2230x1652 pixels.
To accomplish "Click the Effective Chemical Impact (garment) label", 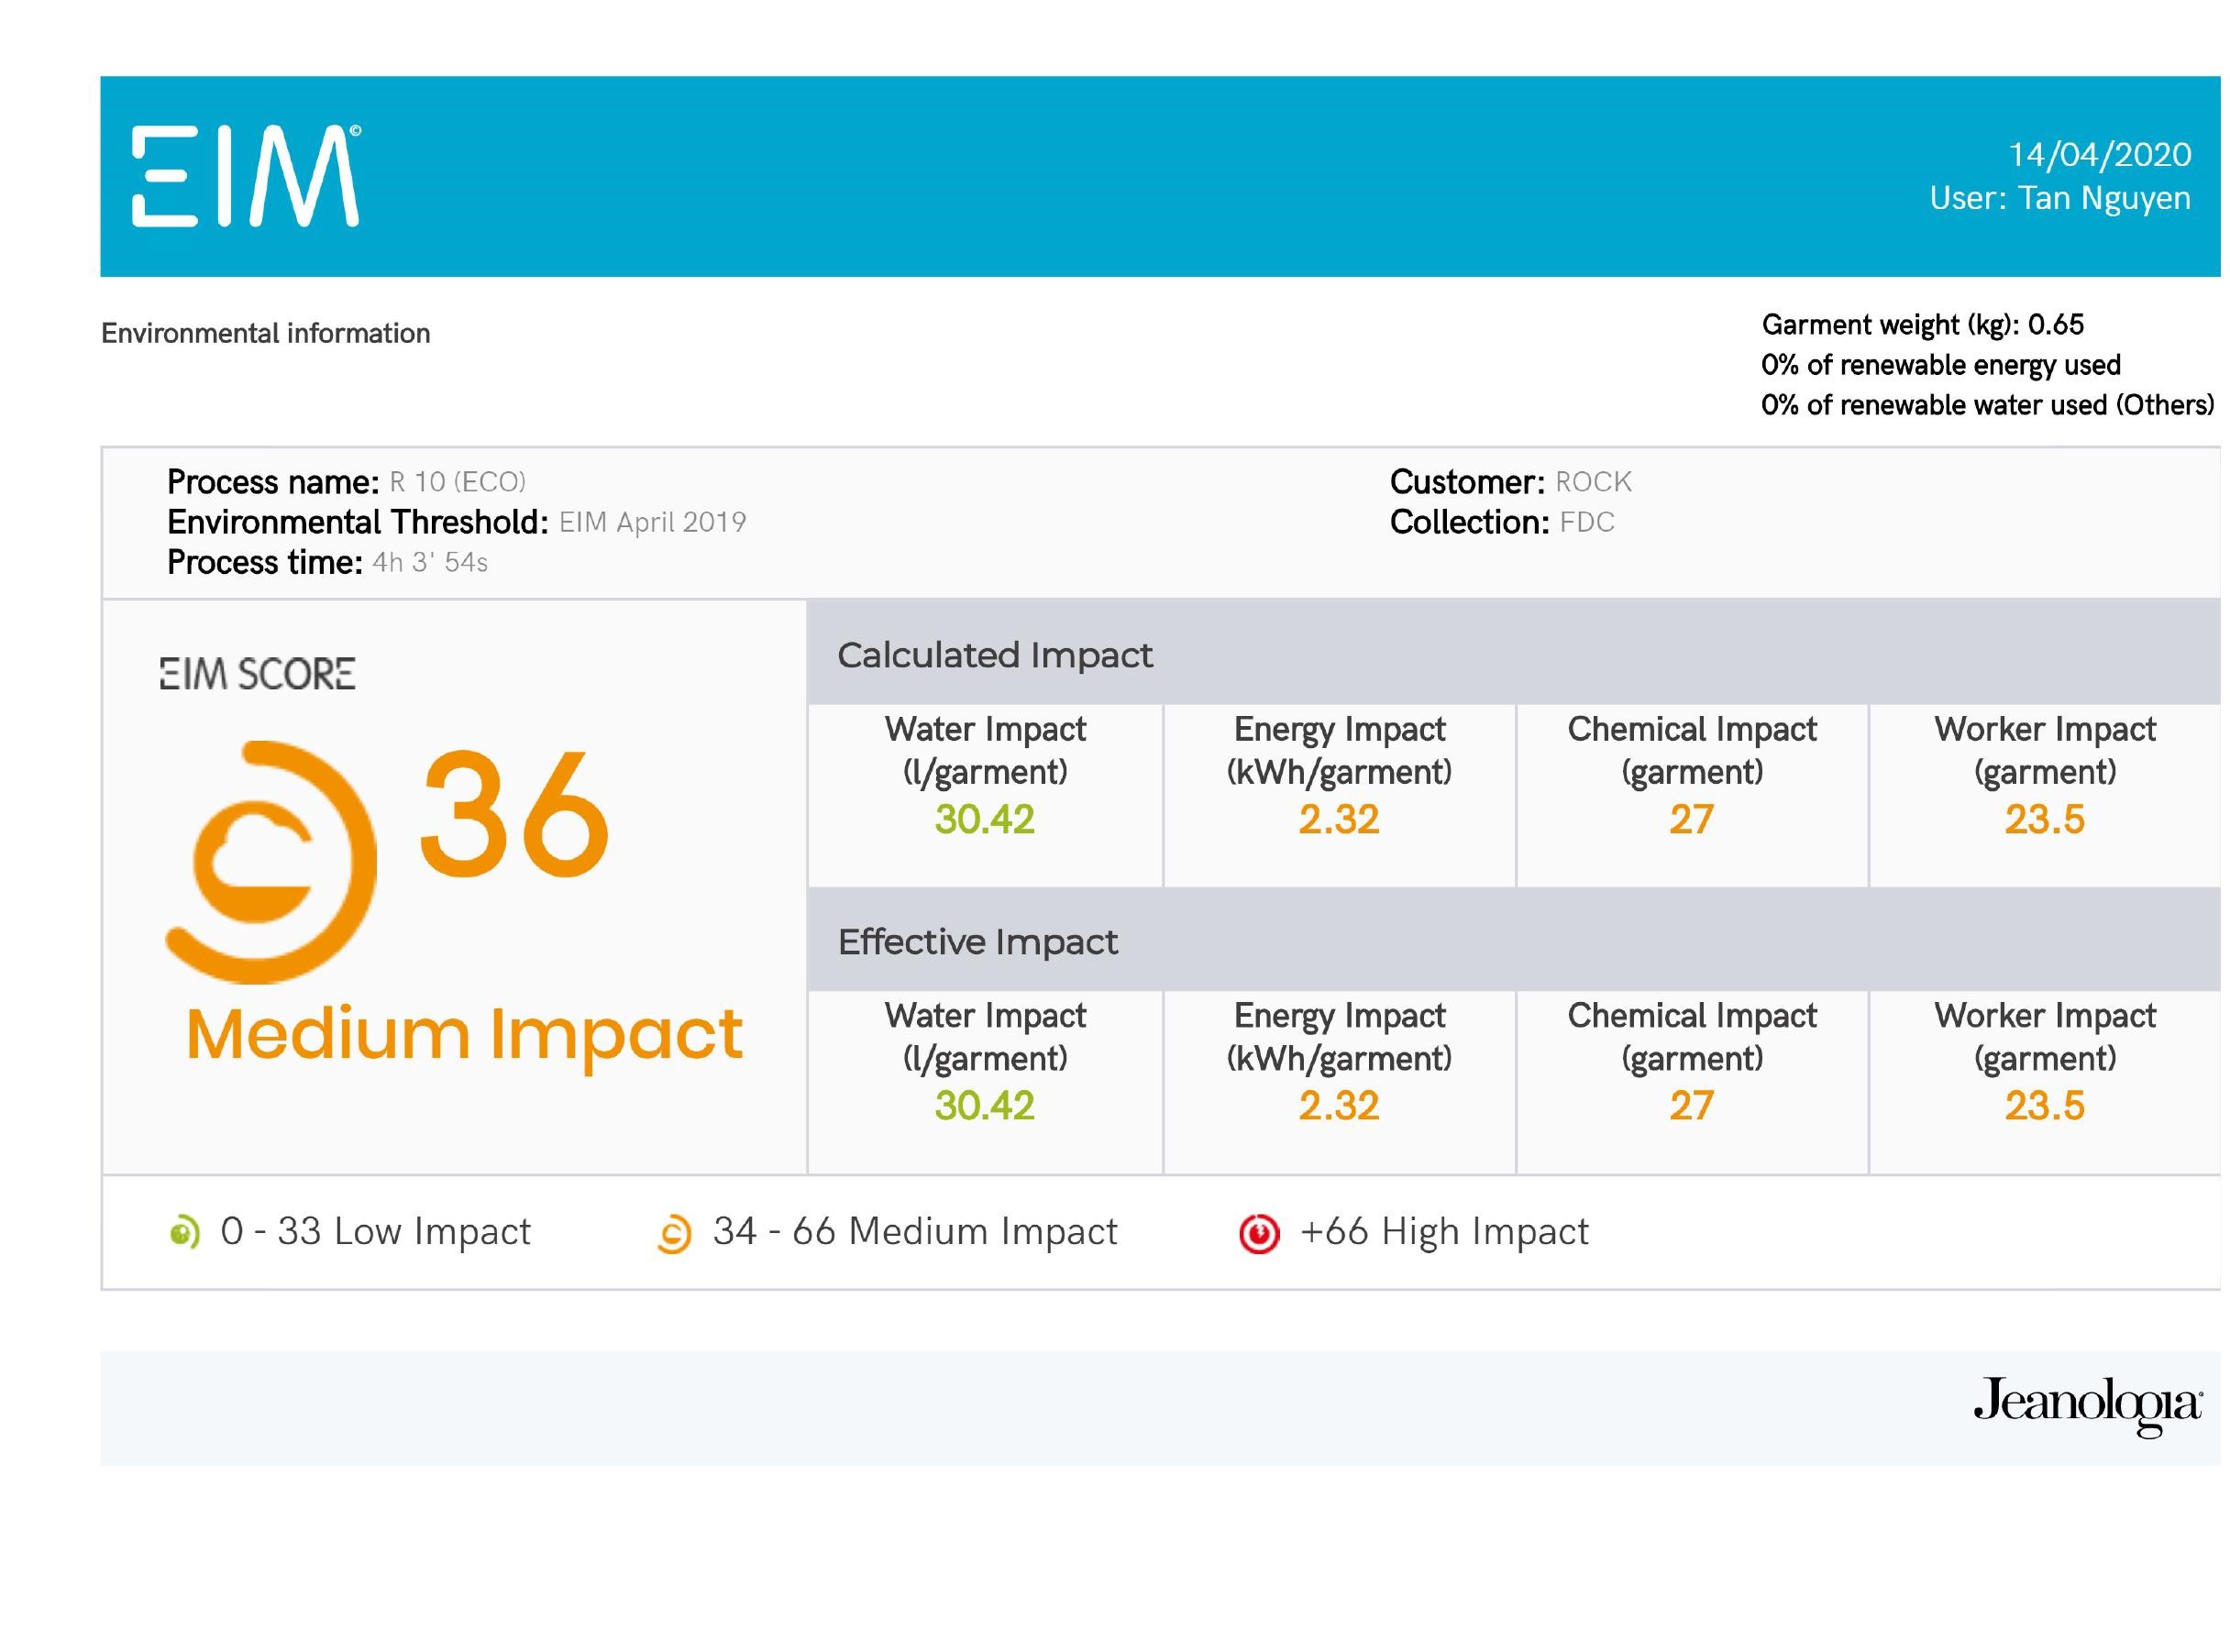I will 1692,1037.
